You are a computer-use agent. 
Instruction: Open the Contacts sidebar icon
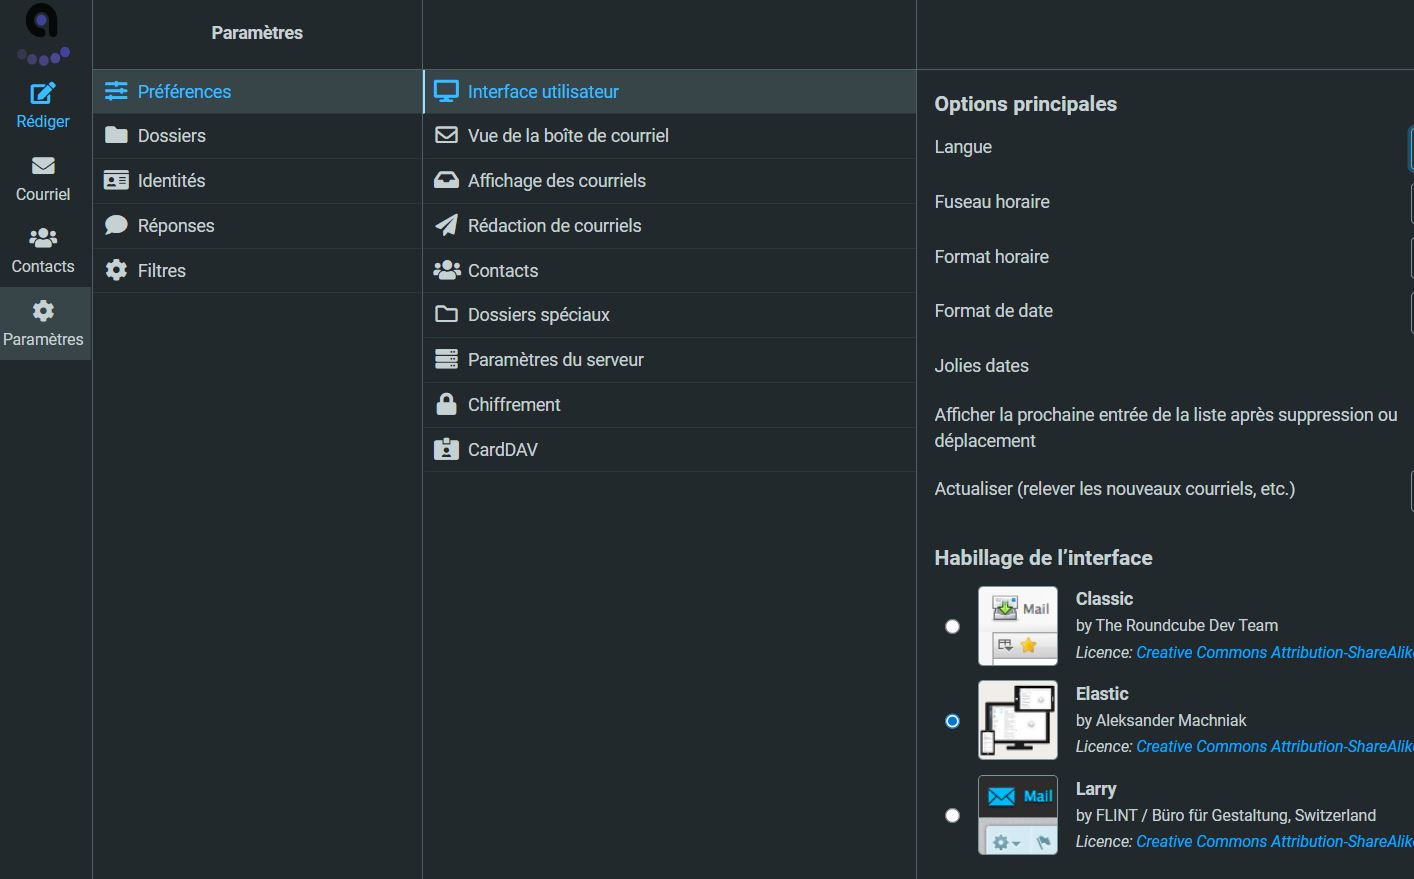(x=43, y=238)
